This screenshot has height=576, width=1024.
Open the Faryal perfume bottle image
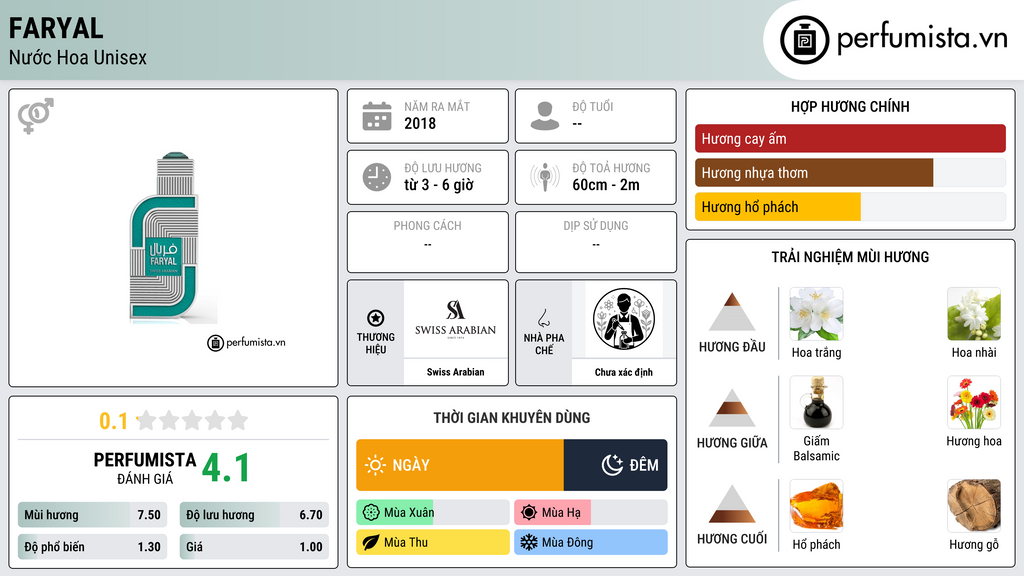click(172, 238)
